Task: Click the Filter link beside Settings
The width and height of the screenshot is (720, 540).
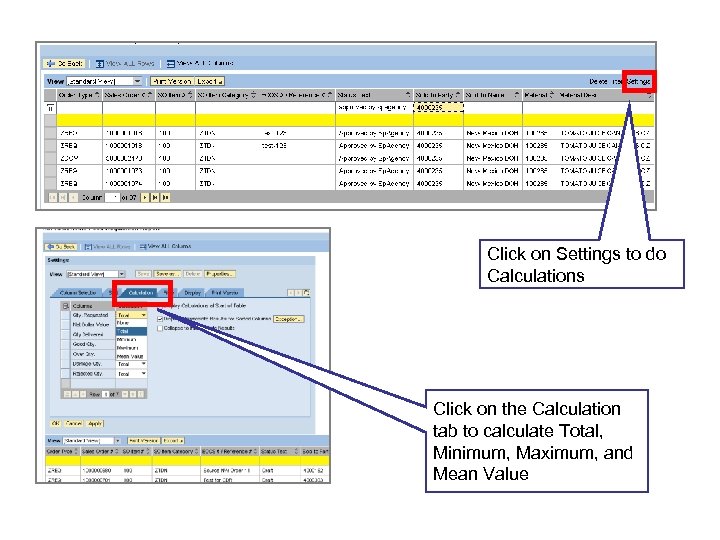Action: pos(618,81)
